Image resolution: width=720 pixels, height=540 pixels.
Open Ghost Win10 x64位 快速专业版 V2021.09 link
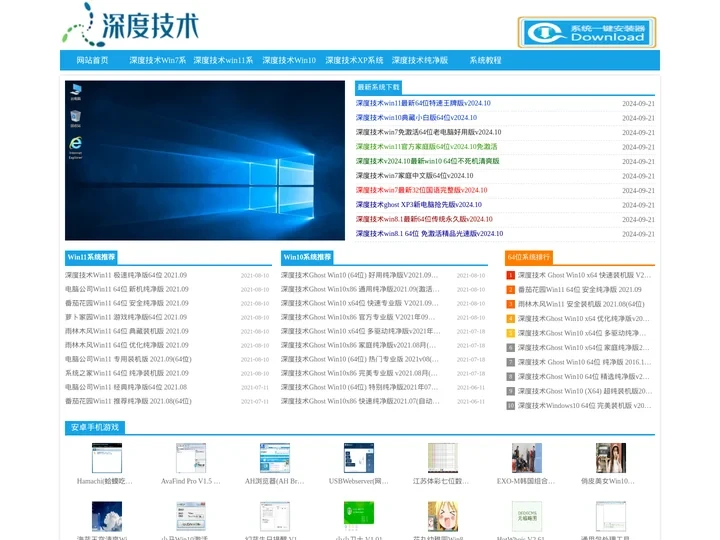(x=360, y=304)
